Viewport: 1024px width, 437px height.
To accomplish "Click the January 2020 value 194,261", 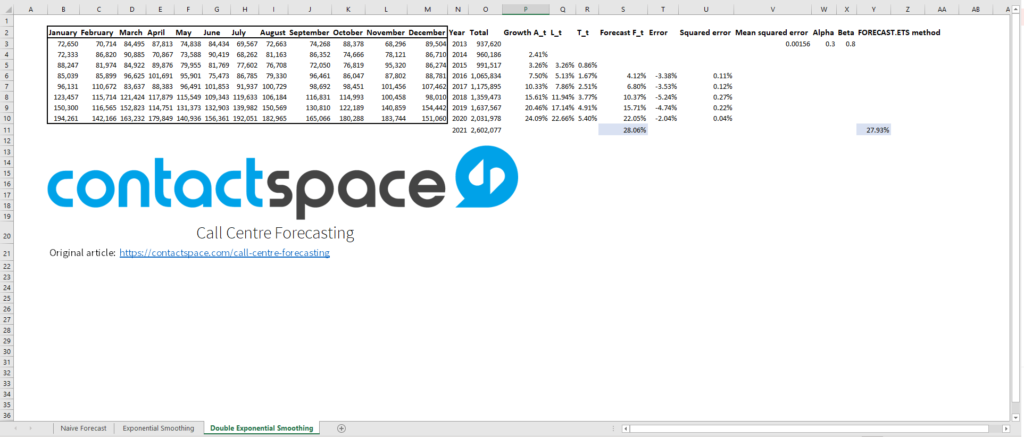I will (x=63, y=118).
